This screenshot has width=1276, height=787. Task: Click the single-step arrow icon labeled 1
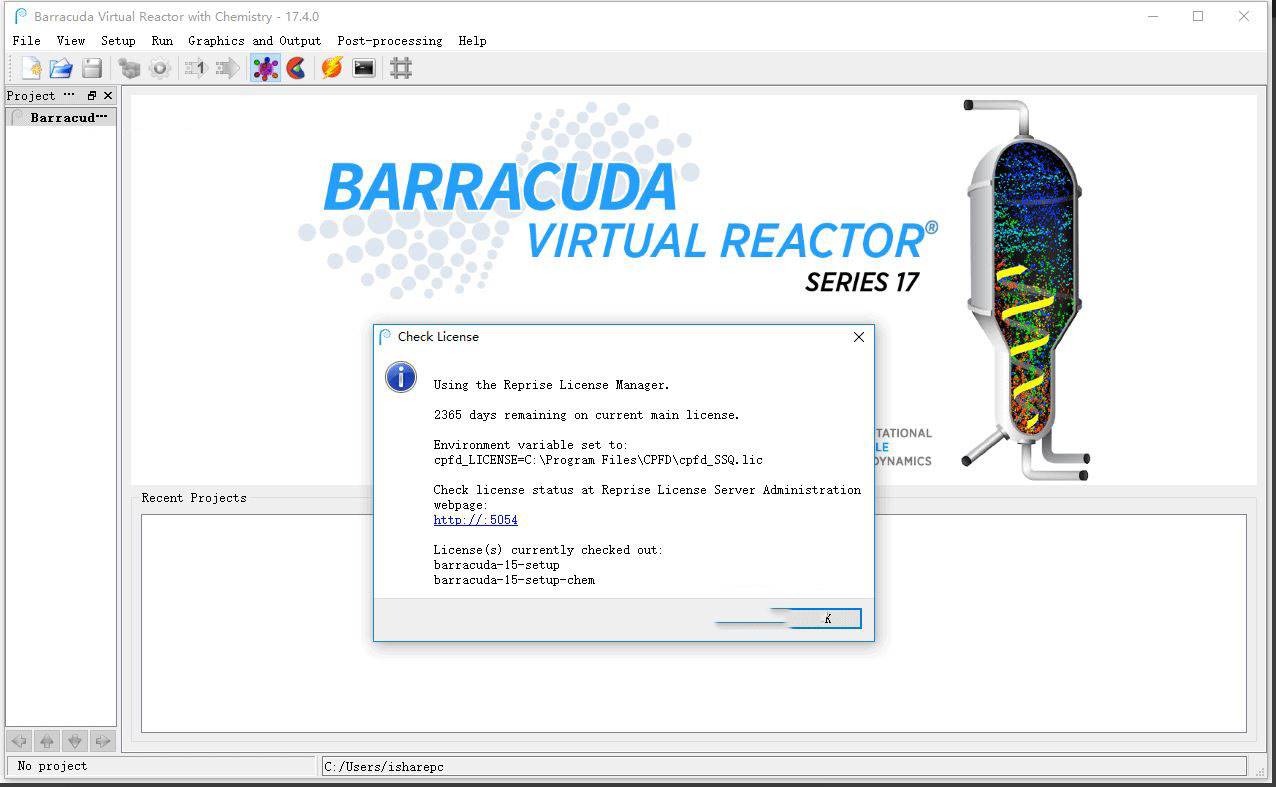[196, 68]
